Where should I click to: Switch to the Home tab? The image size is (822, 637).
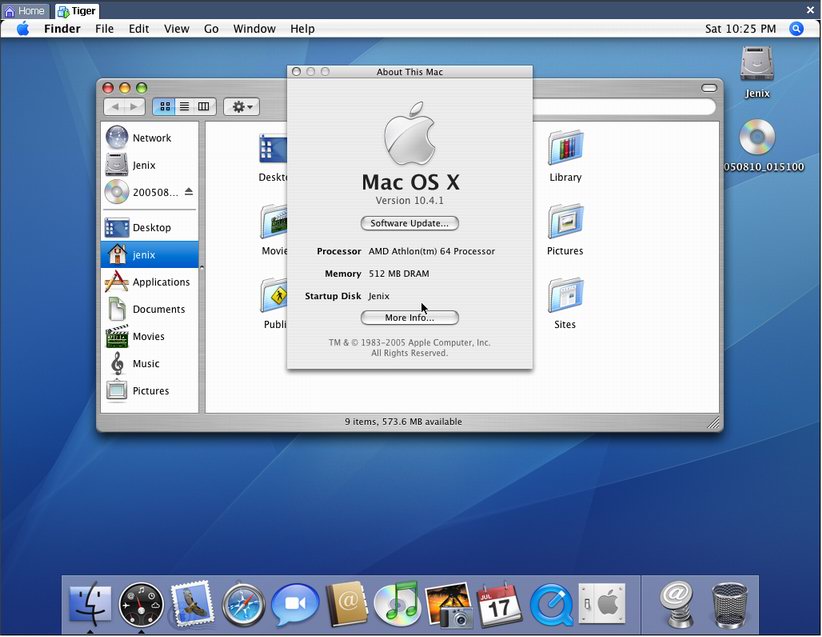(x=25, y=10)
